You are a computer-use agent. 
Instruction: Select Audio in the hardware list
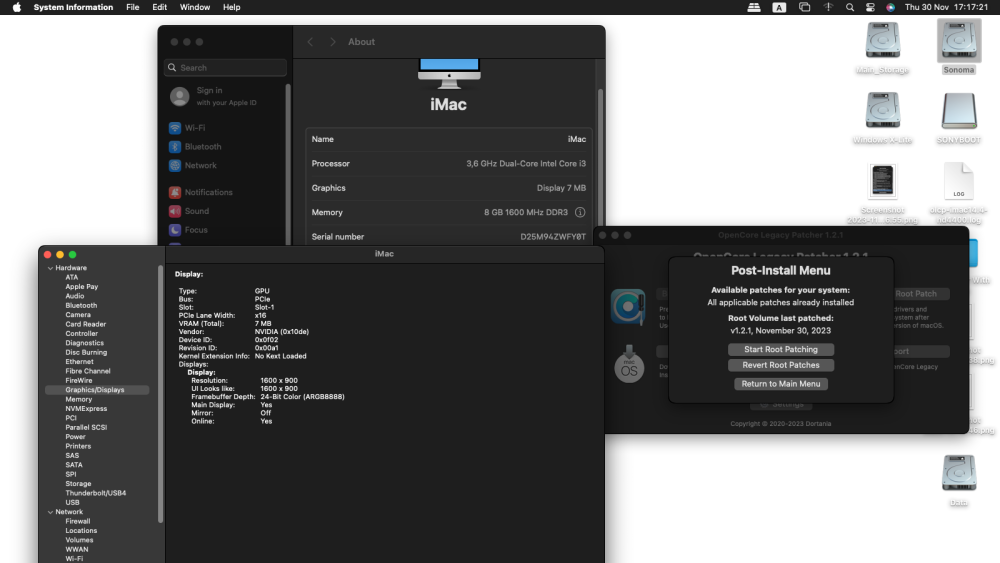[x=75, y=296]
